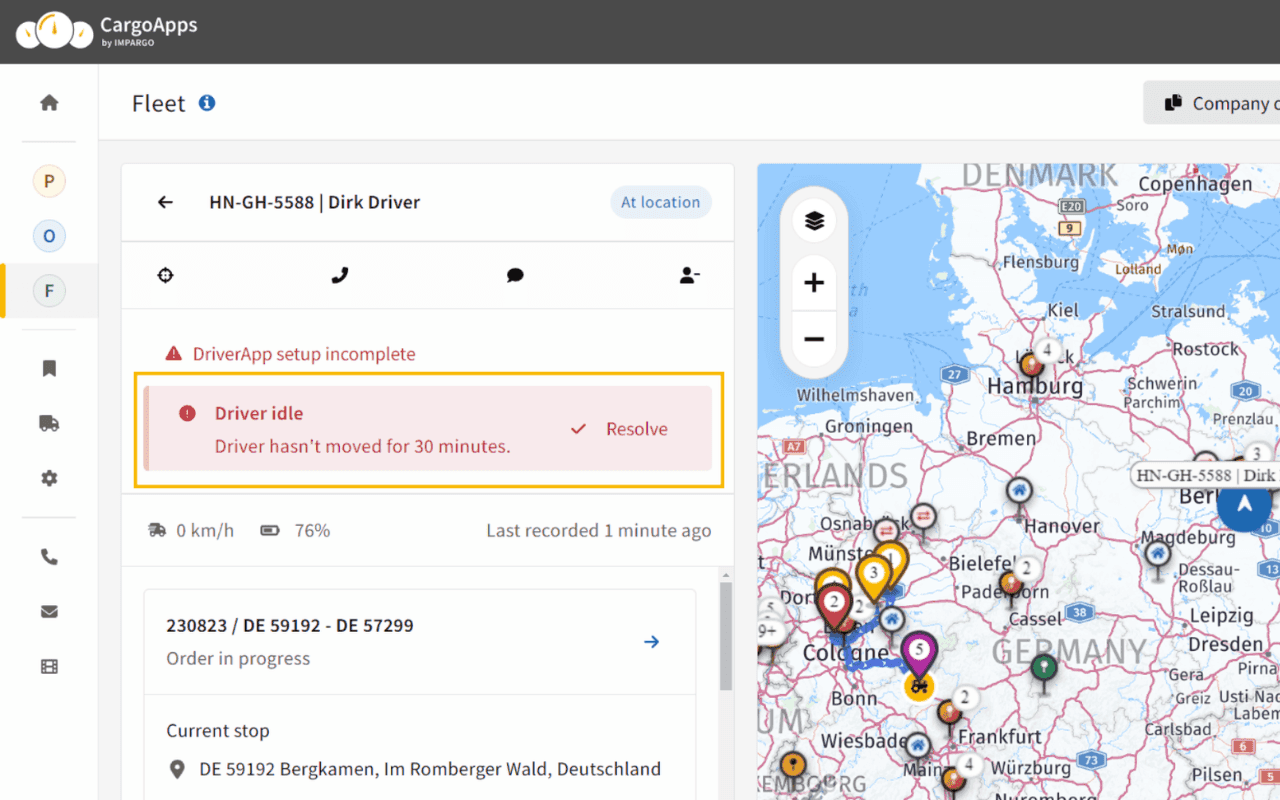The width and height of the screenshot is (1280, 800).
Task: Open the map layers selector
Action: click(x=814, y=221)
